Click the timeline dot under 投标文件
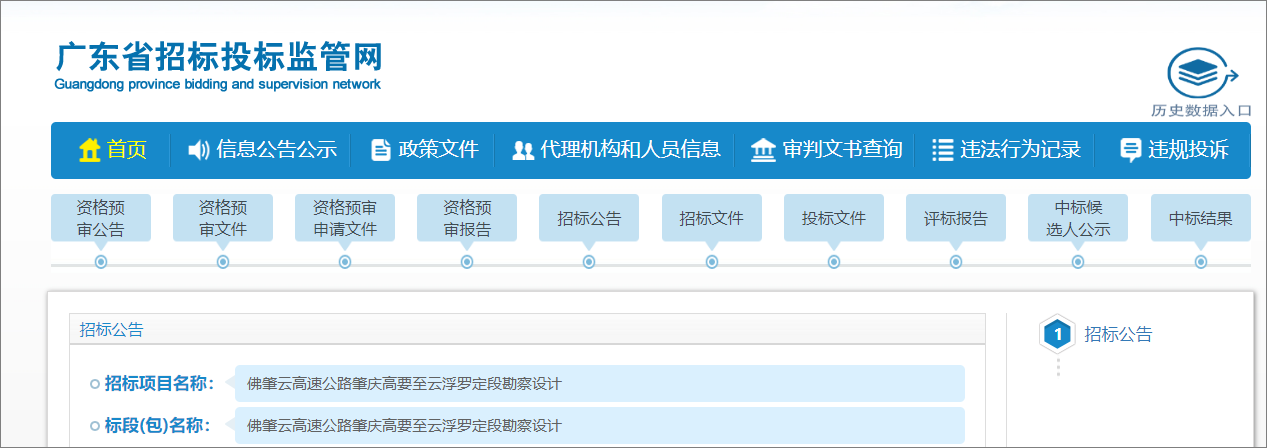 click(834, 262)
